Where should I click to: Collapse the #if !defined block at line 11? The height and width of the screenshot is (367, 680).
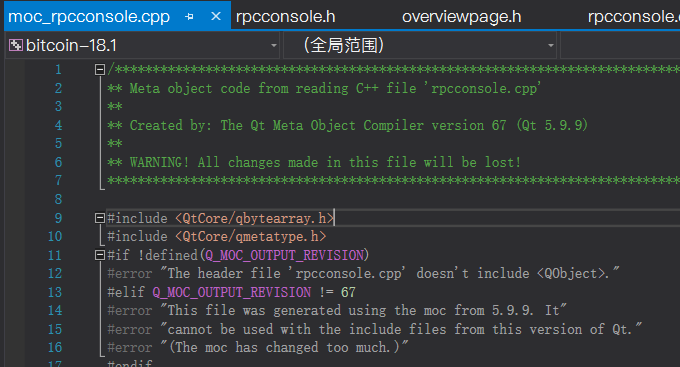100,255
